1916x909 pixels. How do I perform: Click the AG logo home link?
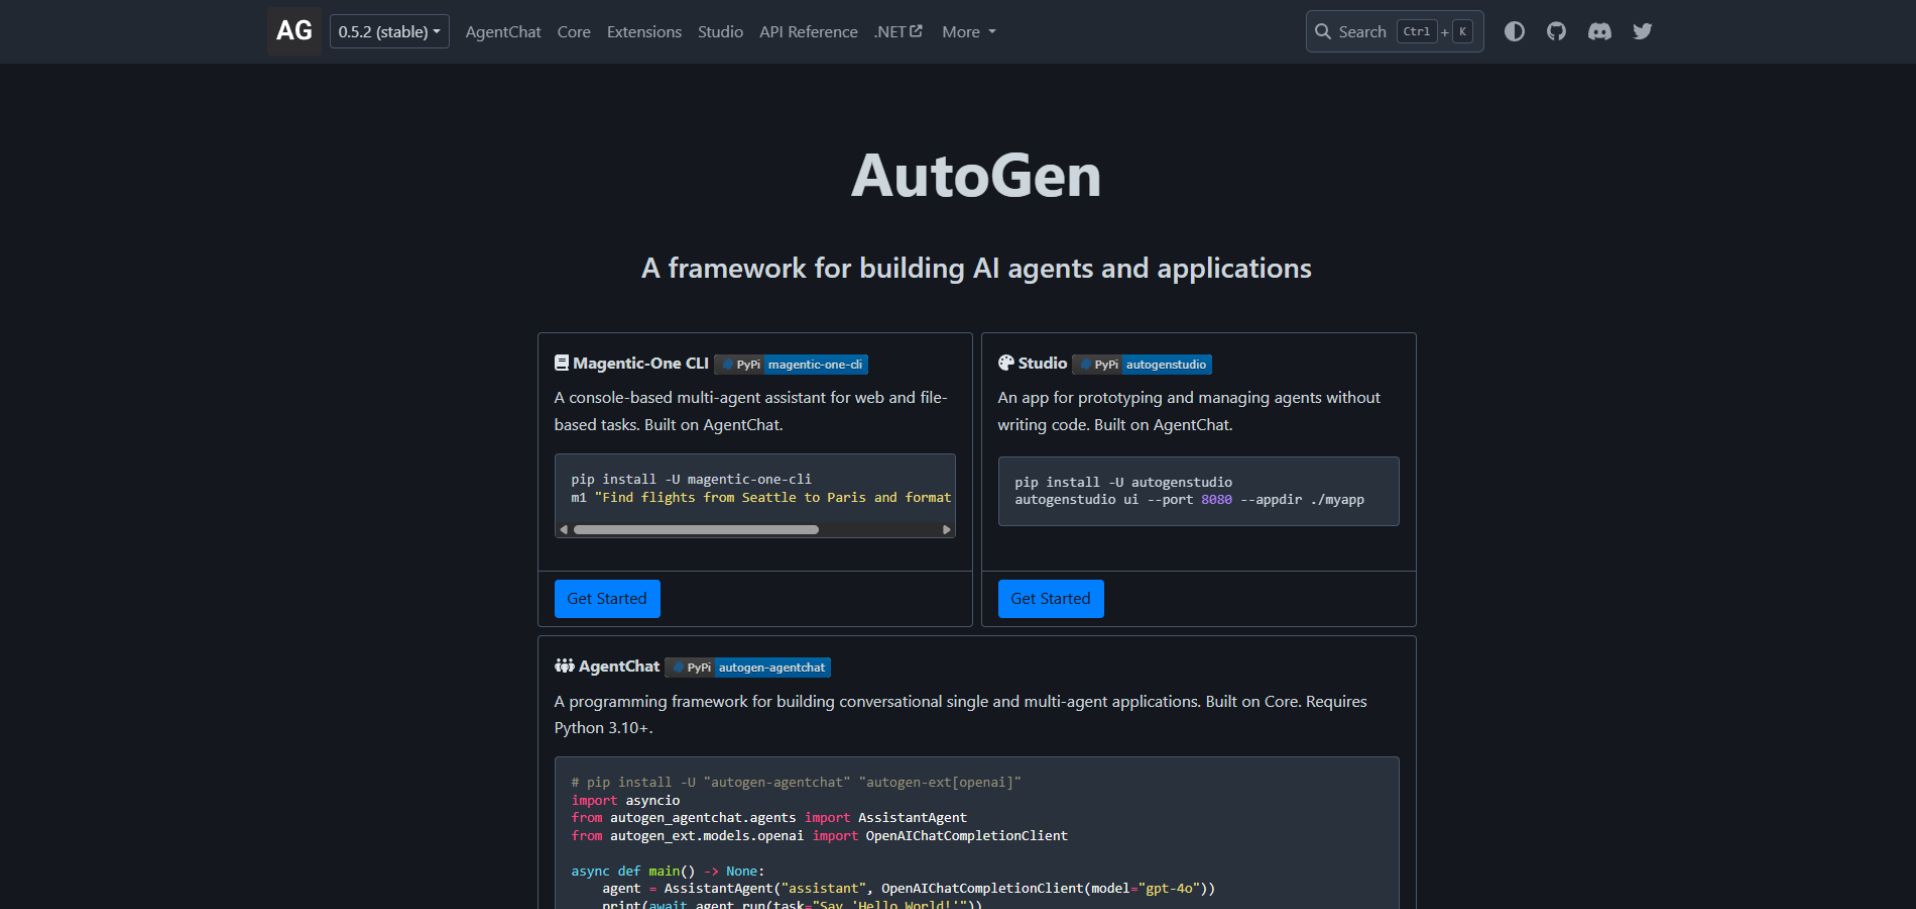[294, 31]
